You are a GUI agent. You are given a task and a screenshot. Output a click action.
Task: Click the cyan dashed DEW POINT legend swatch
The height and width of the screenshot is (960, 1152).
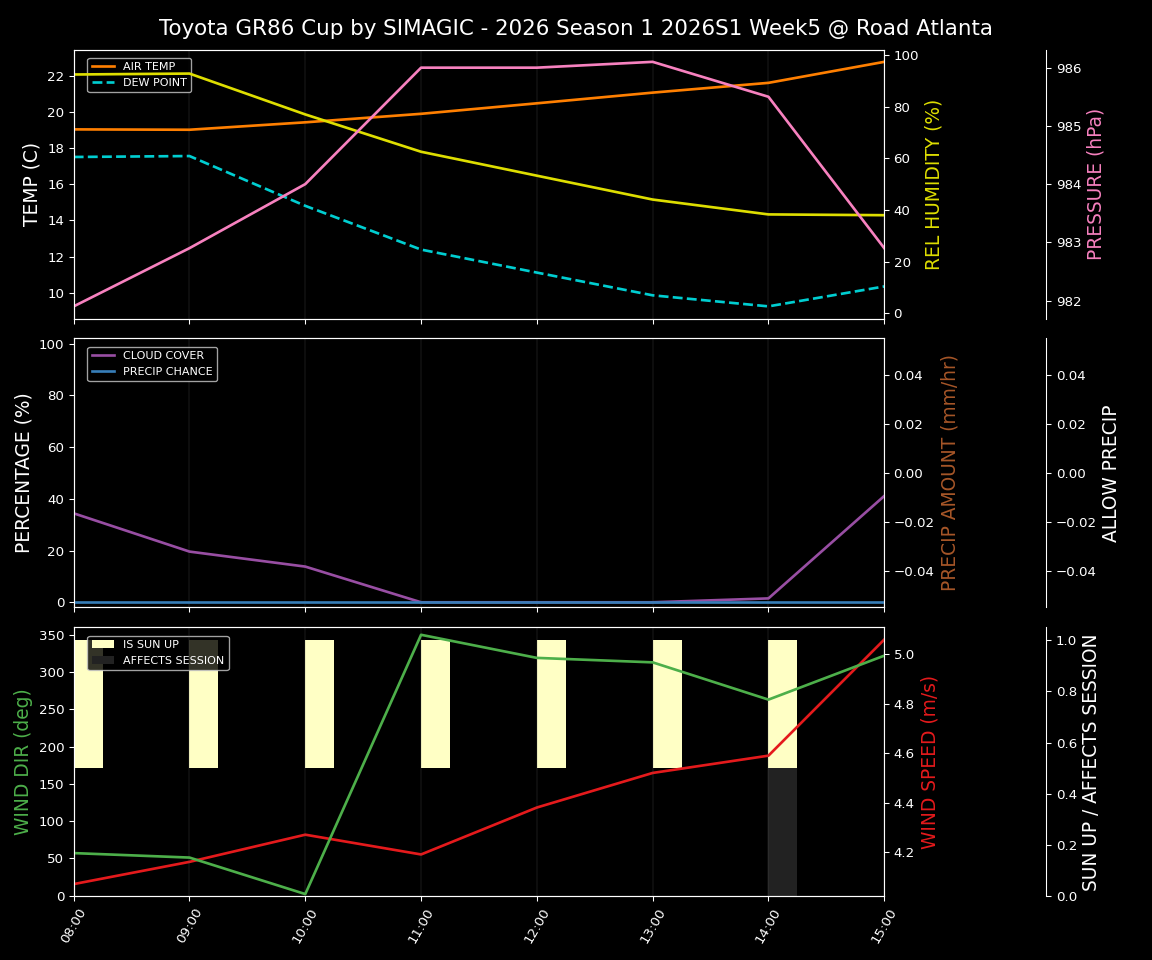tap(101, 83)
